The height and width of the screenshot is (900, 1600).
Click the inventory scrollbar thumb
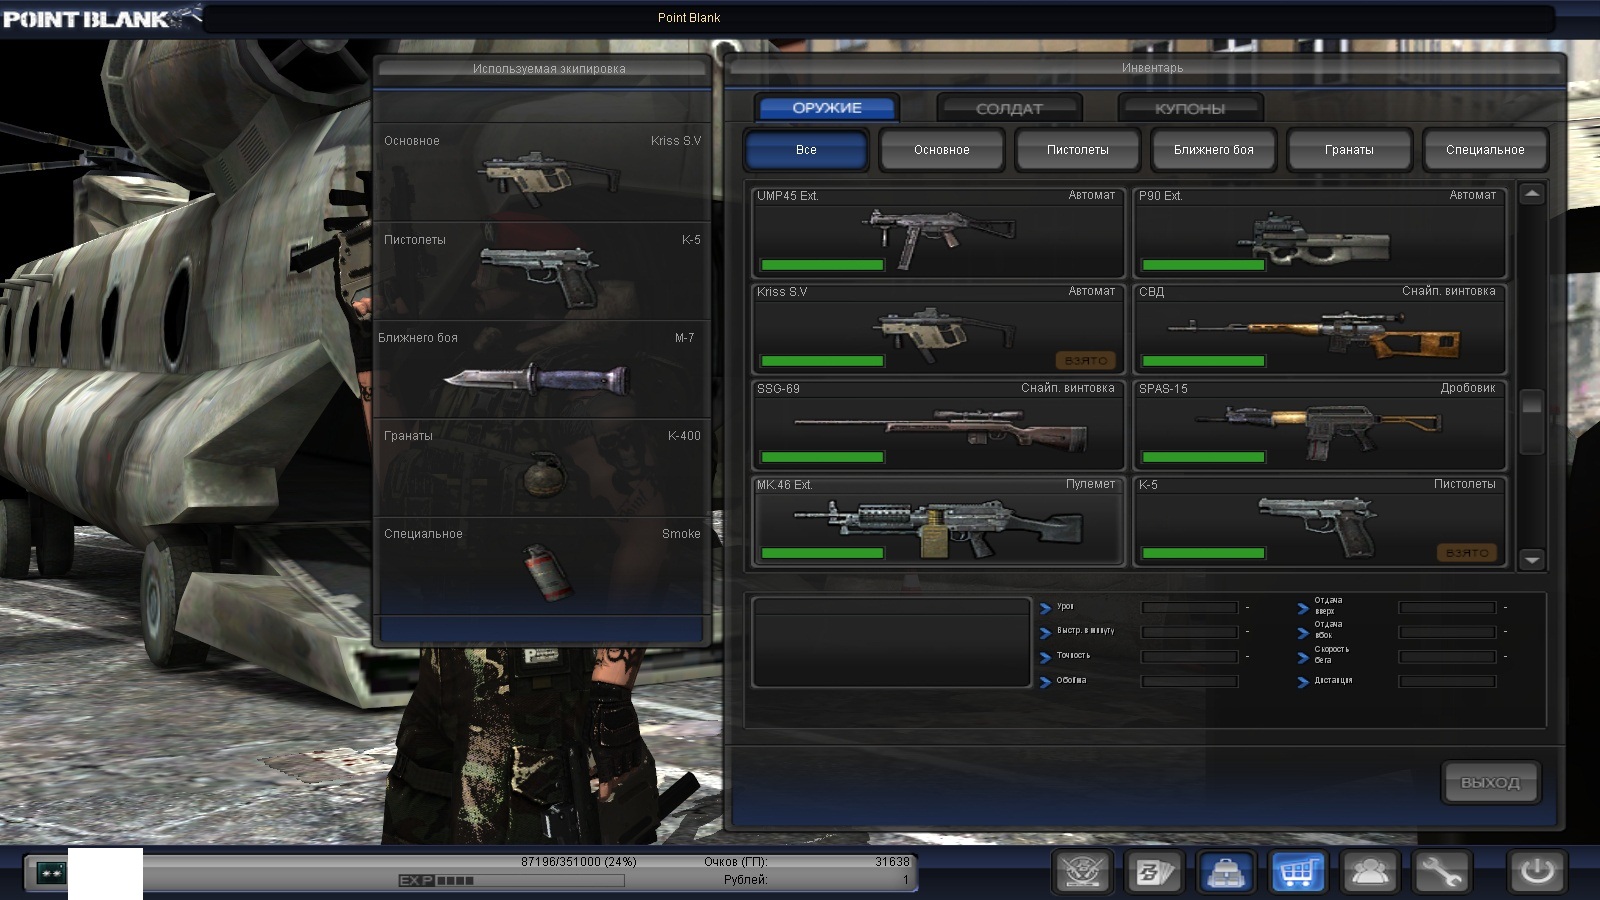pyautogui.click(x=1531, y=421)
